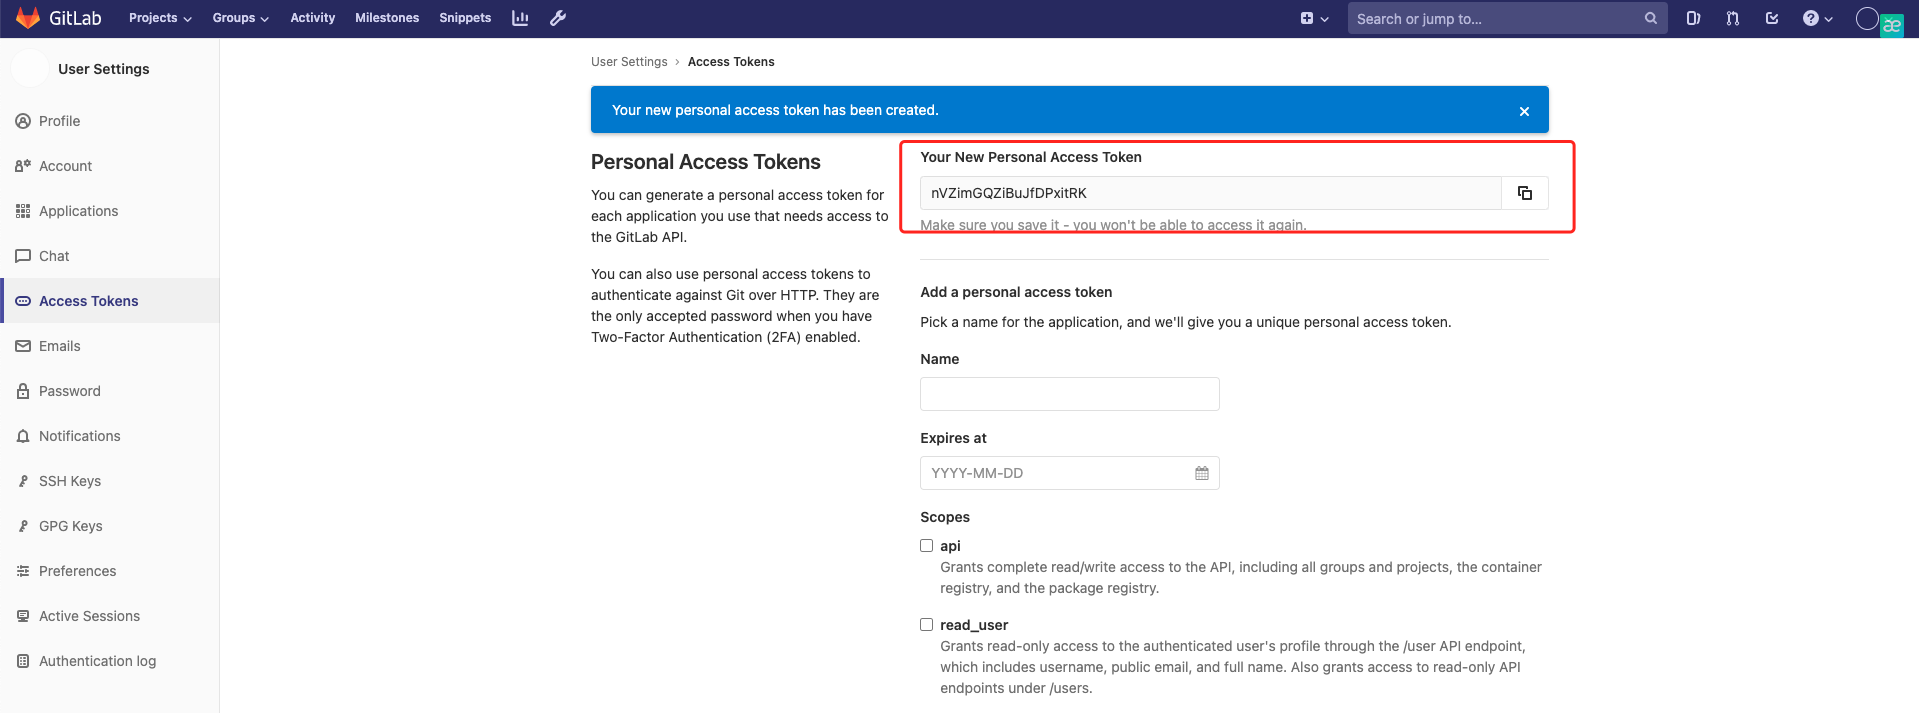
Task: Click the GitLab logo
Action: pyautogui.click(x=59, y=18)
